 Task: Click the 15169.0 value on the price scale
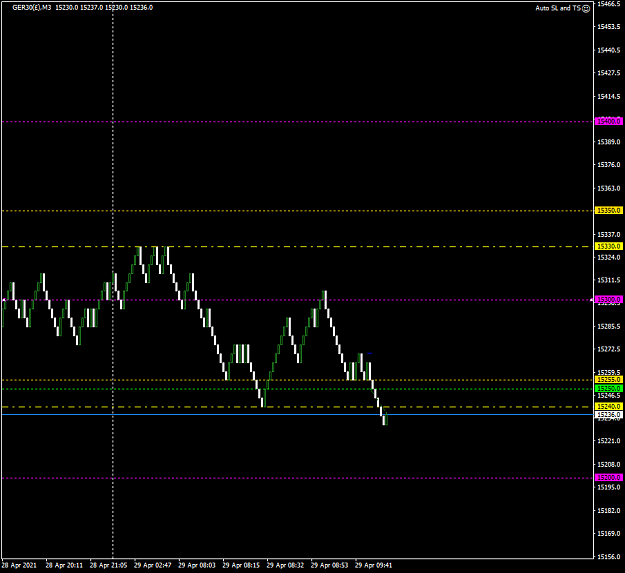click(608, 533)
